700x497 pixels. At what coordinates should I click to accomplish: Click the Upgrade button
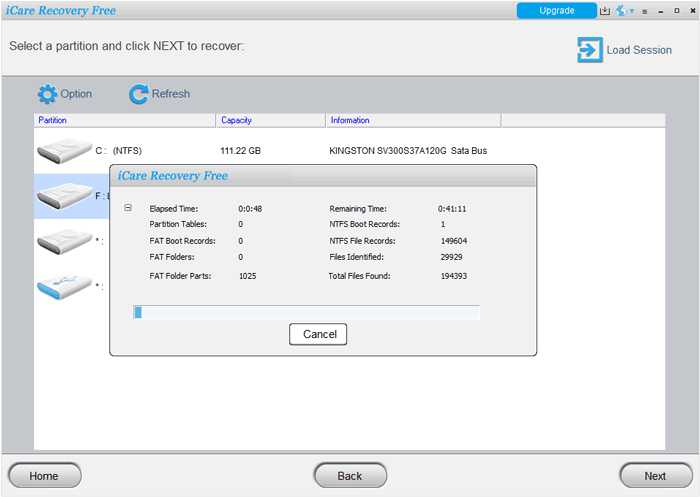(556, 11)
